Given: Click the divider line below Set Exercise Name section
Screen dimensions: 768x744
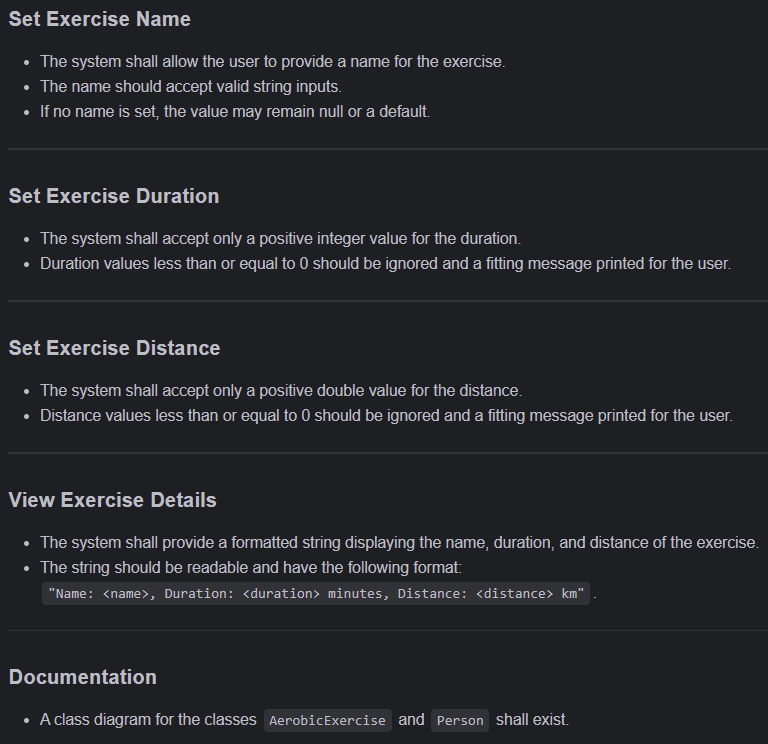Looking at the screenshot, I should [x=388, y=148].
